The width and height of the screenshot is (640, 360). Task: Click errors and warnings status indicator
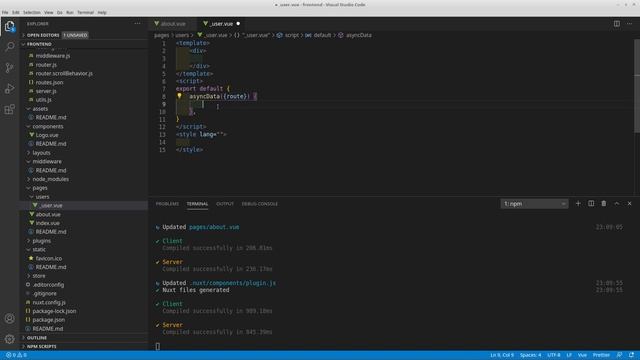(16, 355)
